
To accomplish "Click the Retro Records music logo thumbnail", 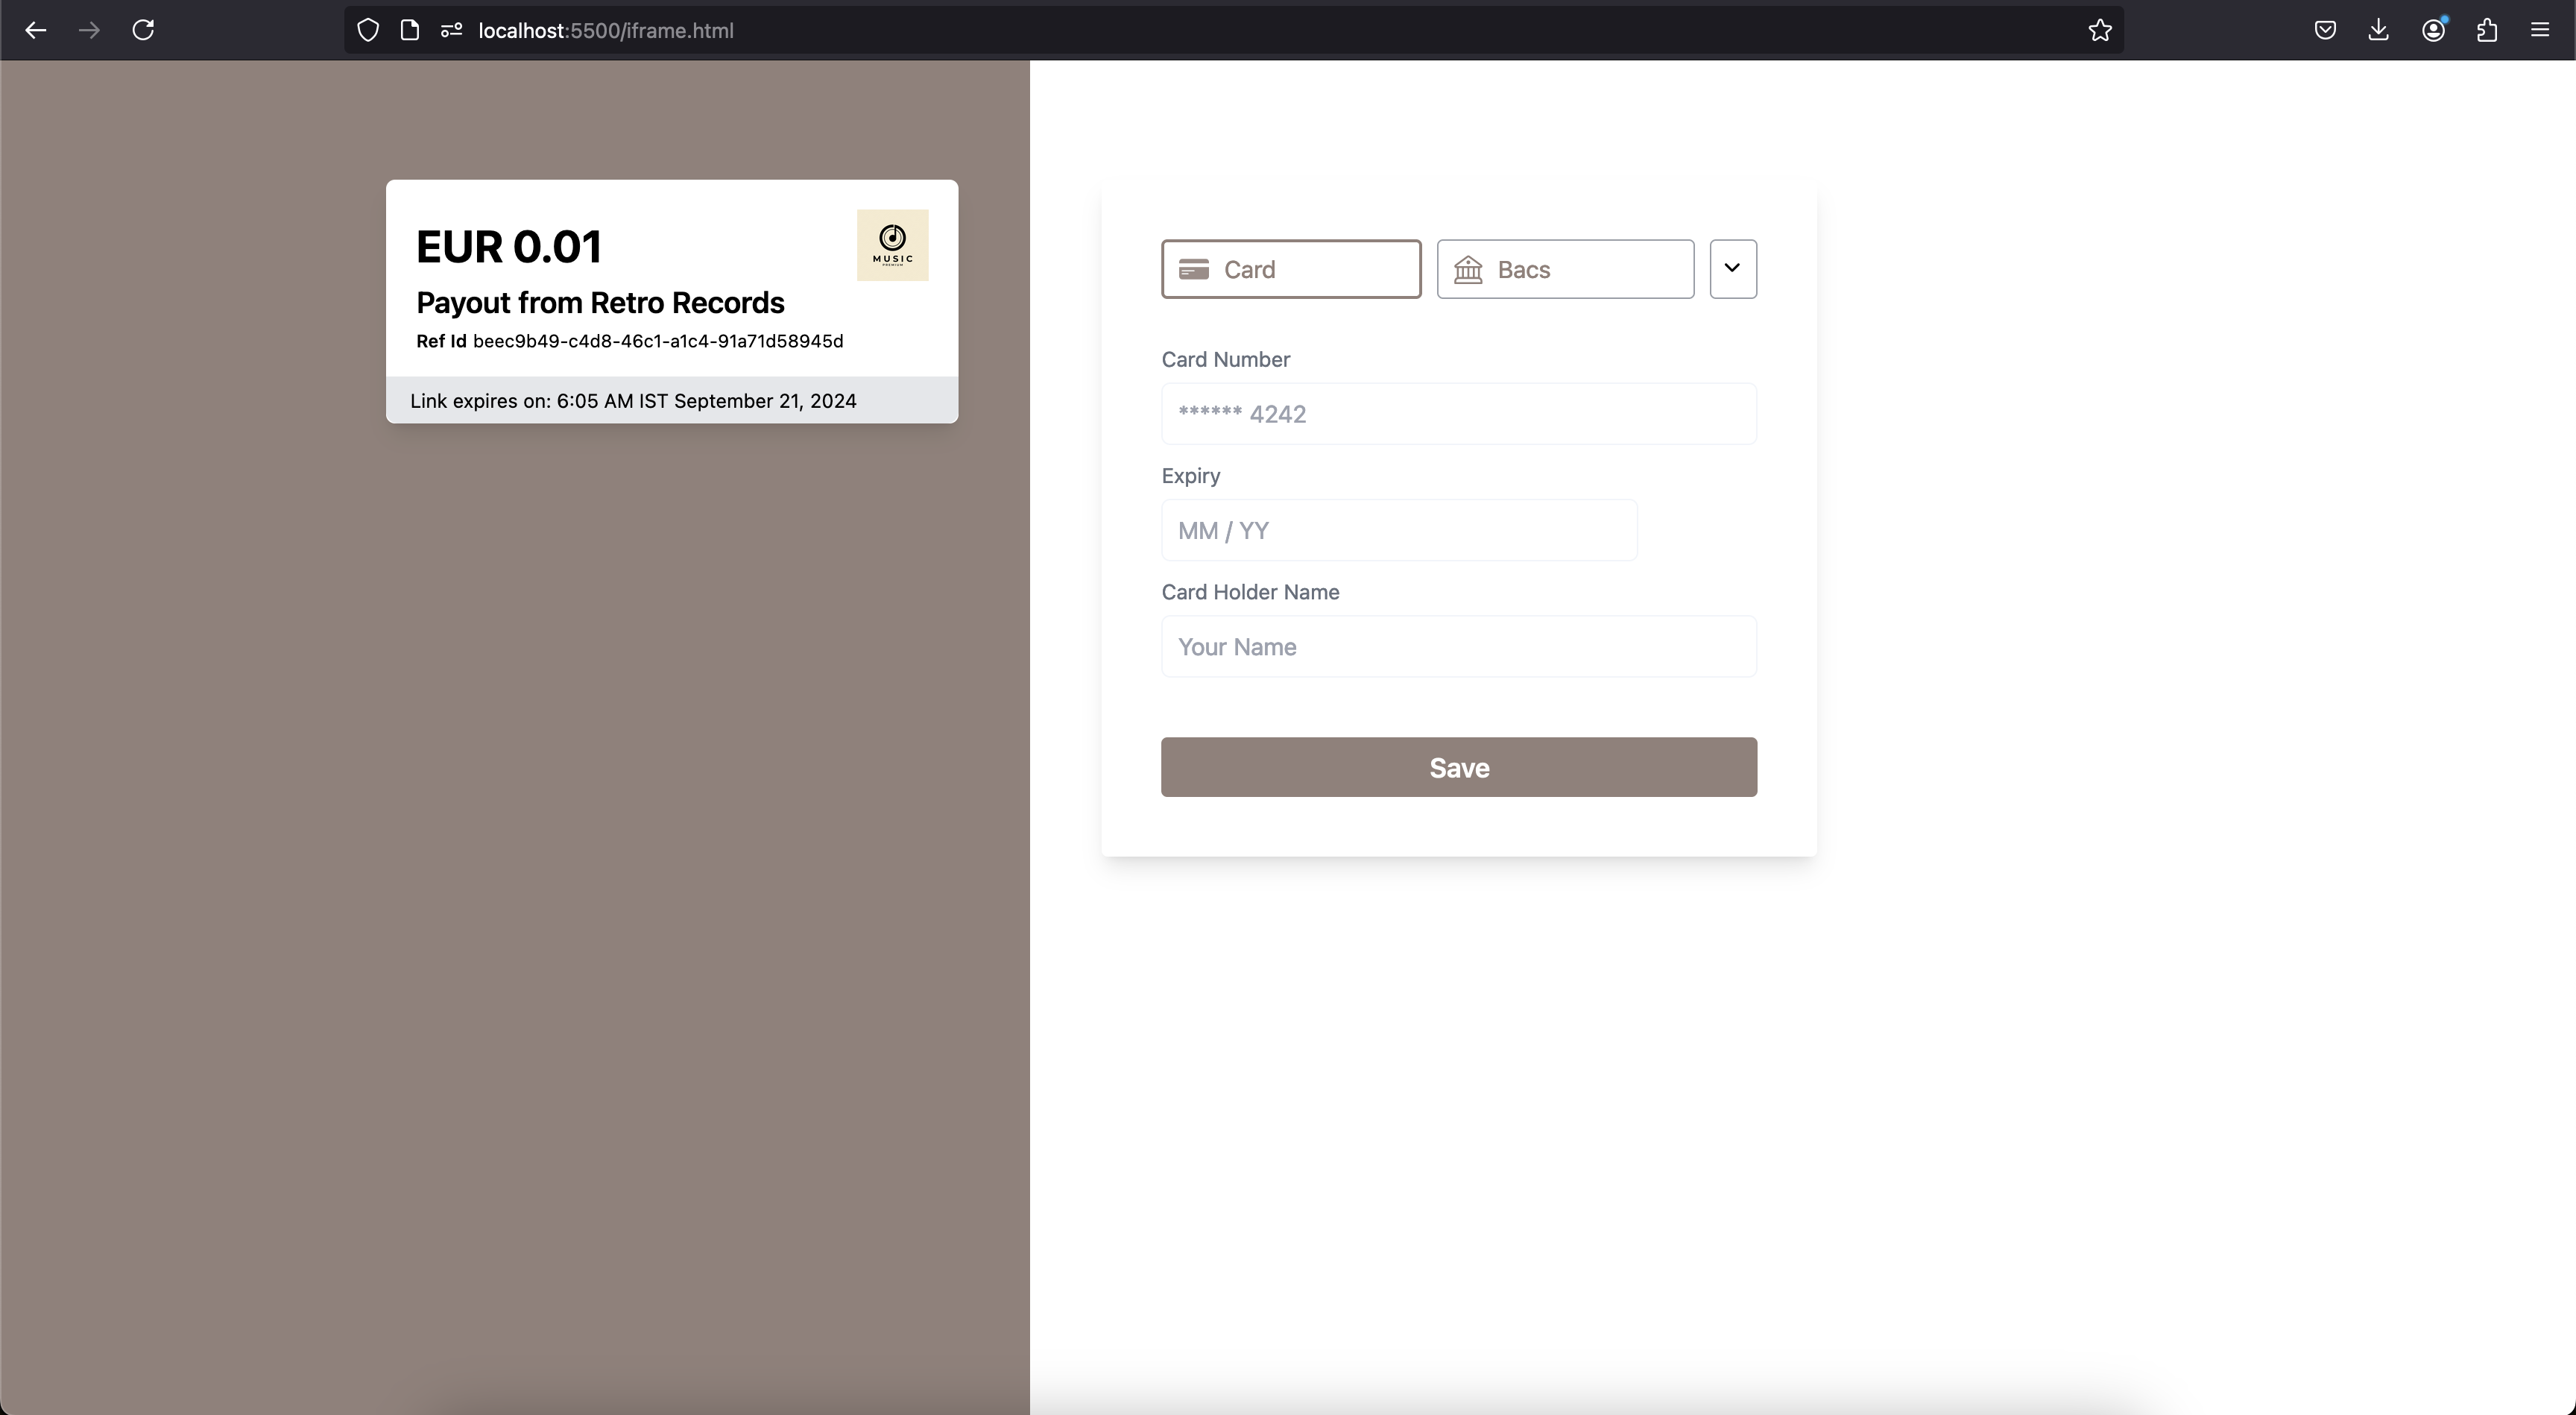I will pyautogui.click(x=892, y=245).
